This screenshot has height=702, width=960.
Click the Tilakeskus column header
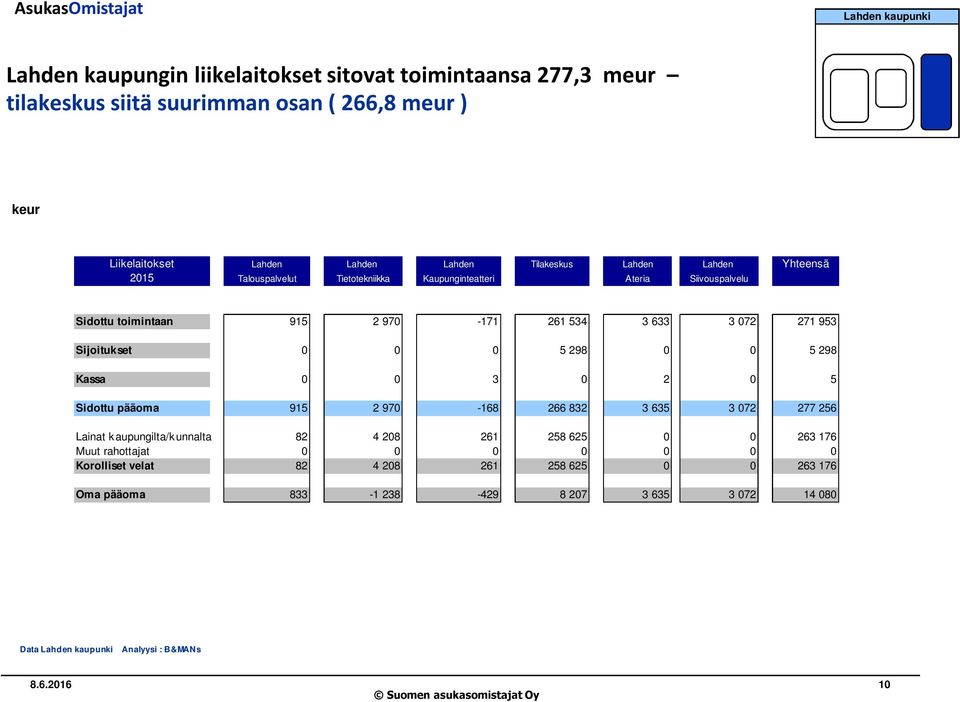pos(552,271)
